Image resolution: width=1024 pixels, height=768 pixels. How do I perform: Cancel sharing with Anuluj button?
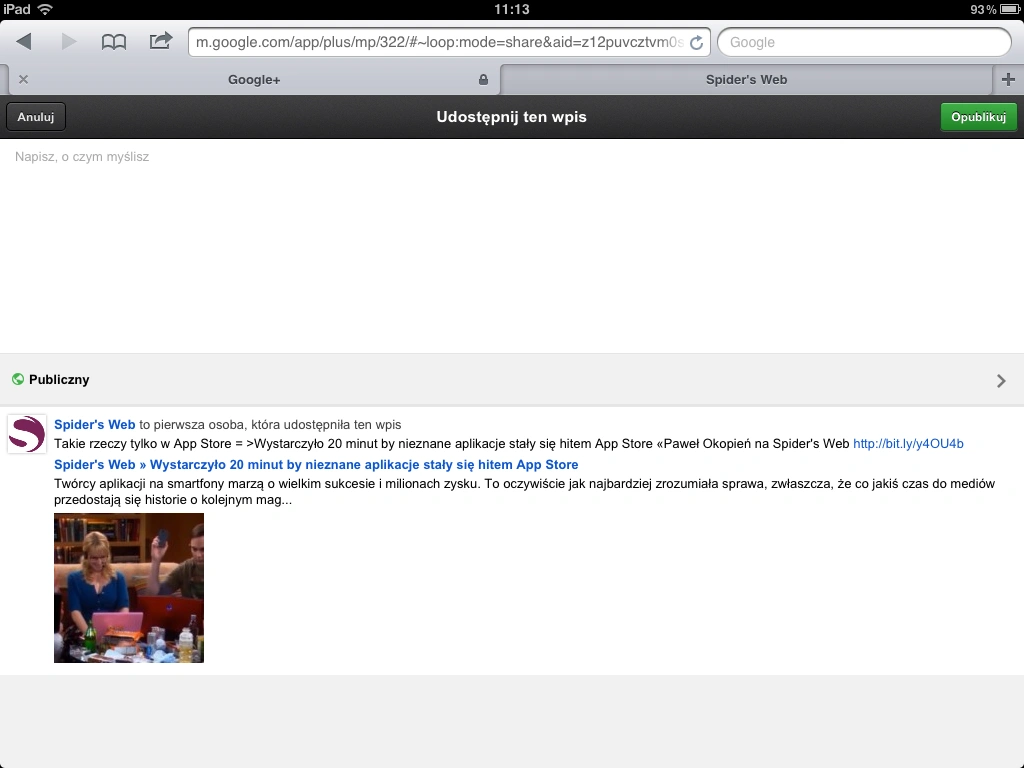point(36,117)
